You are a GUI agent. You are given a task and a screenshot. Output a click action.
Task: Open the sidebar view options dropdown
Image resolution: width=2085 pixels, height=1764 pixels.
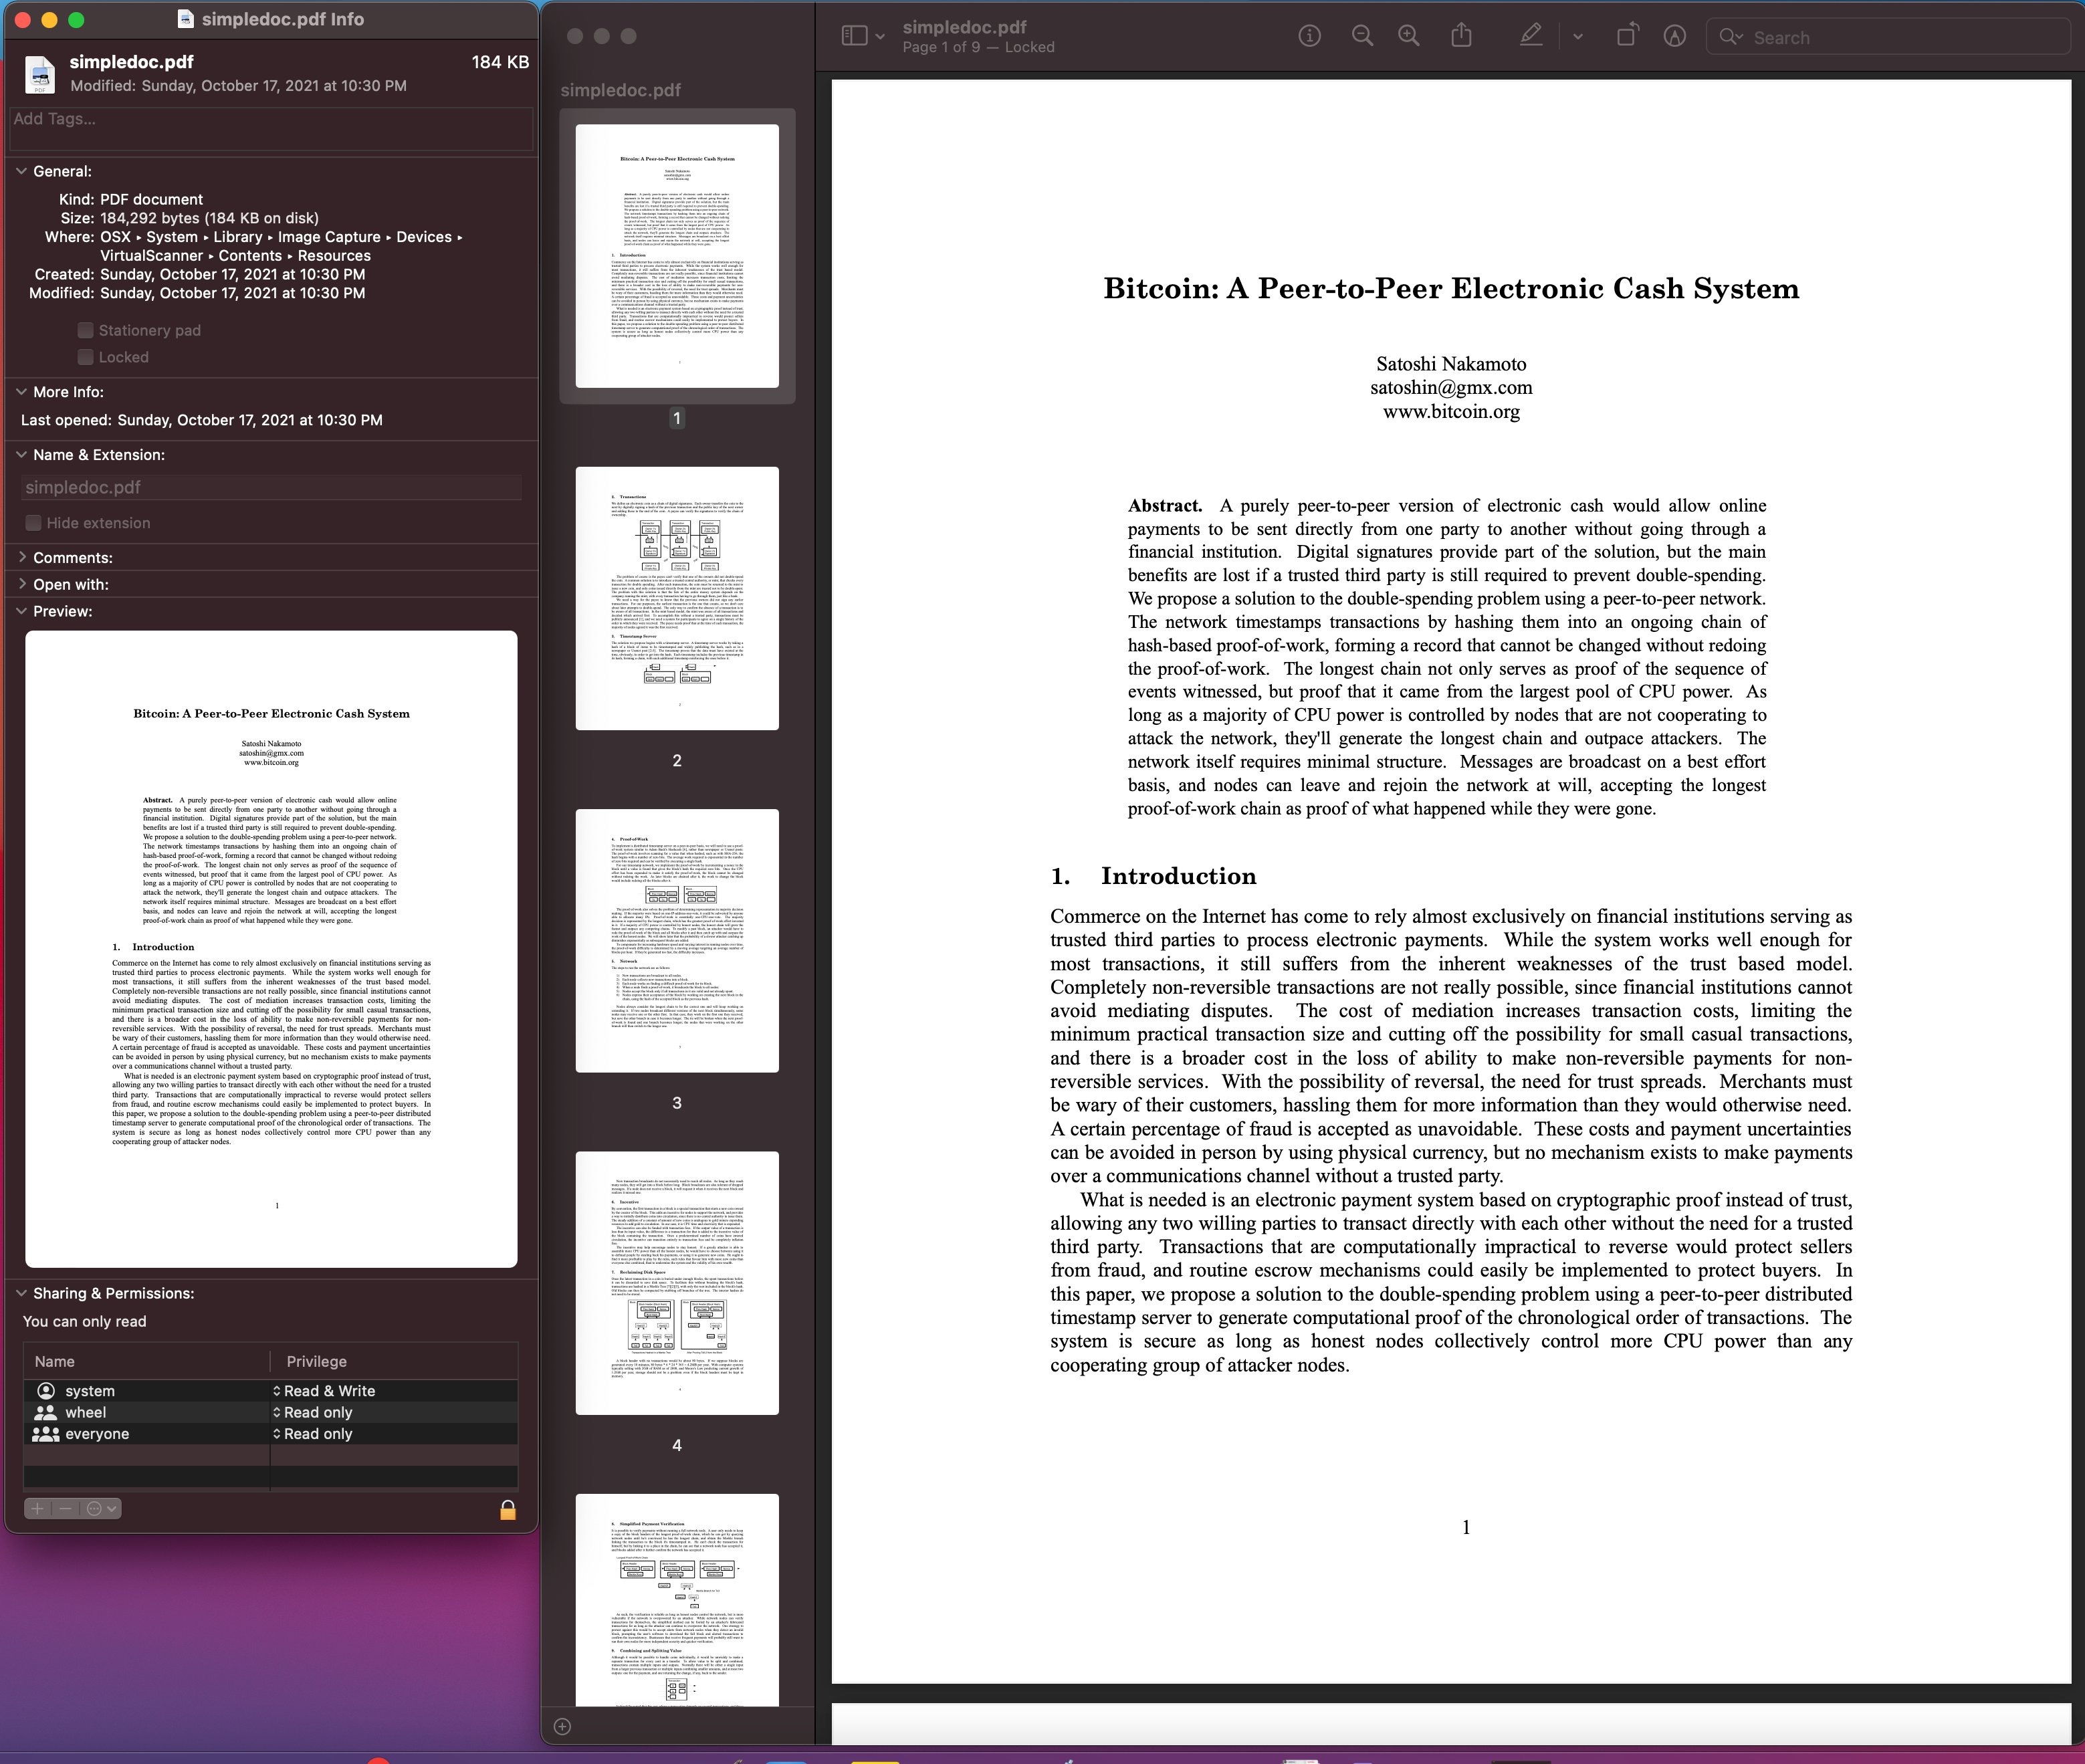pos(863,37)
